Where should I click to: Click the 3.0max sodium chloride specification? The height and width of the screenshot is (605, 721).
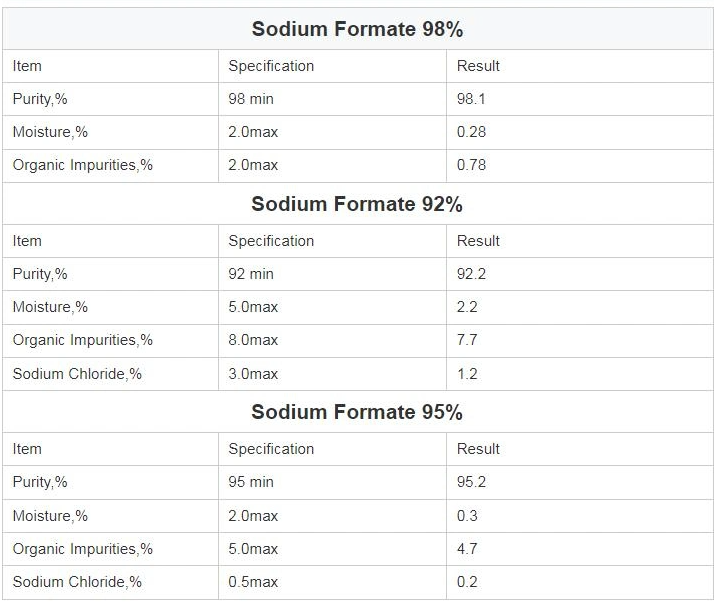[253, 374]
